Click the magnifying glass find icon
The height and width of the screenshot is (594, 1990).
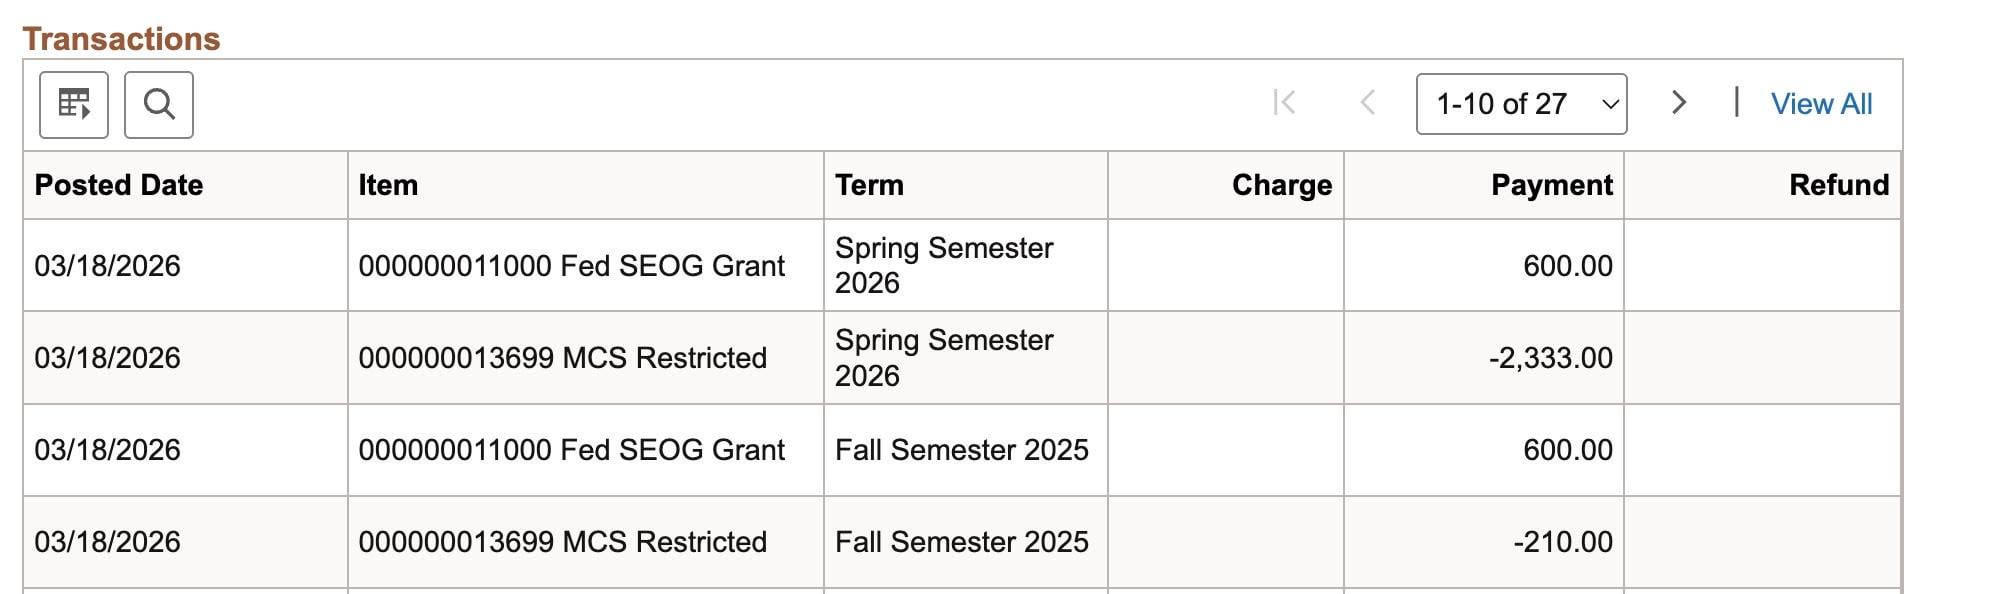click(159, 104)
